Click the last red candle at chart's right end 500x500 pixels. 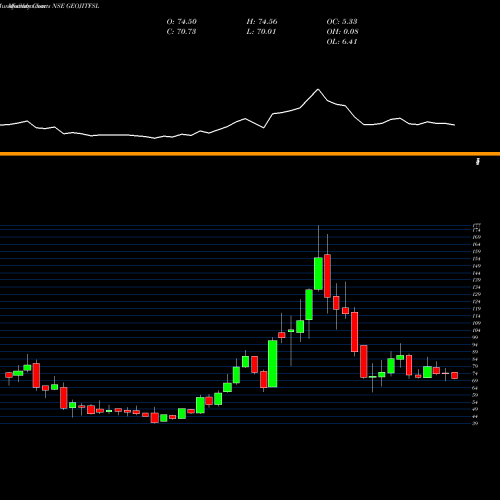[455, 376]
